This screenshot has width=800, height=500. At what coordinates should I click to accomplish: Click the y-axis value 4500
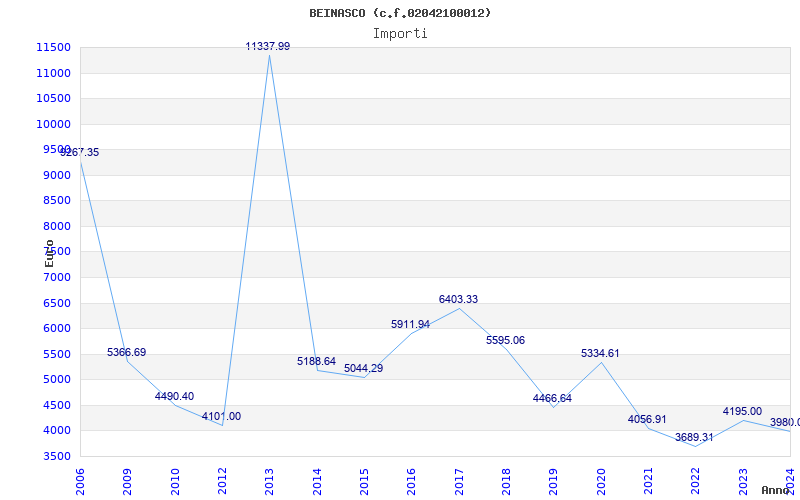point(56,405)
